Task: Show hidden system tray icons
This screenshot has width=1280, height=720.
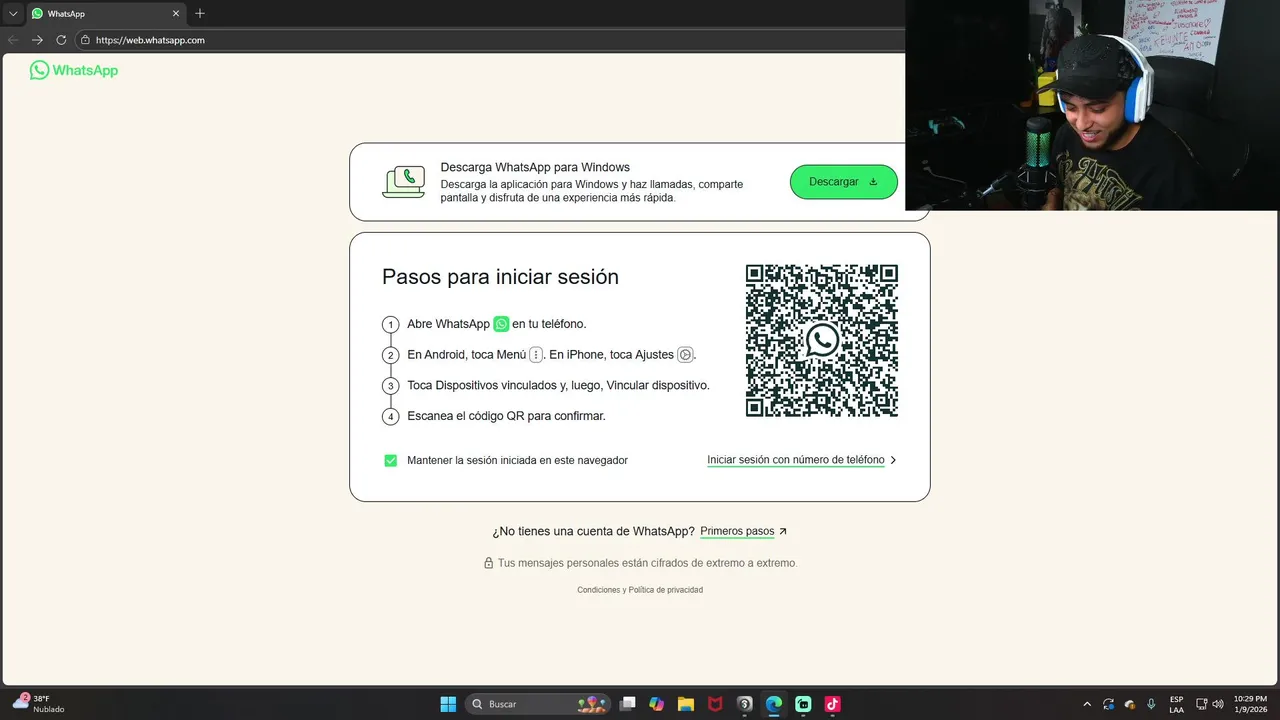Action: (1087, 704)
